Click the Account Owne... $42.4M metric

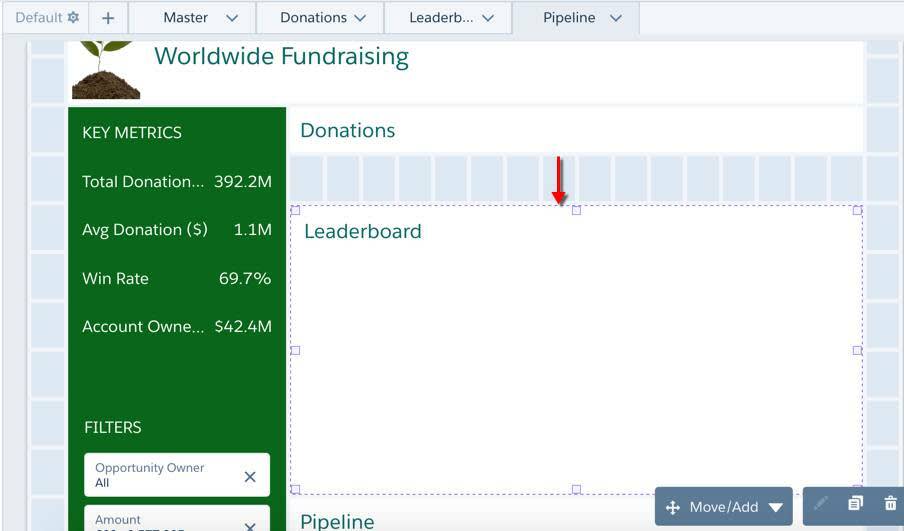click(x=177, y=326)
